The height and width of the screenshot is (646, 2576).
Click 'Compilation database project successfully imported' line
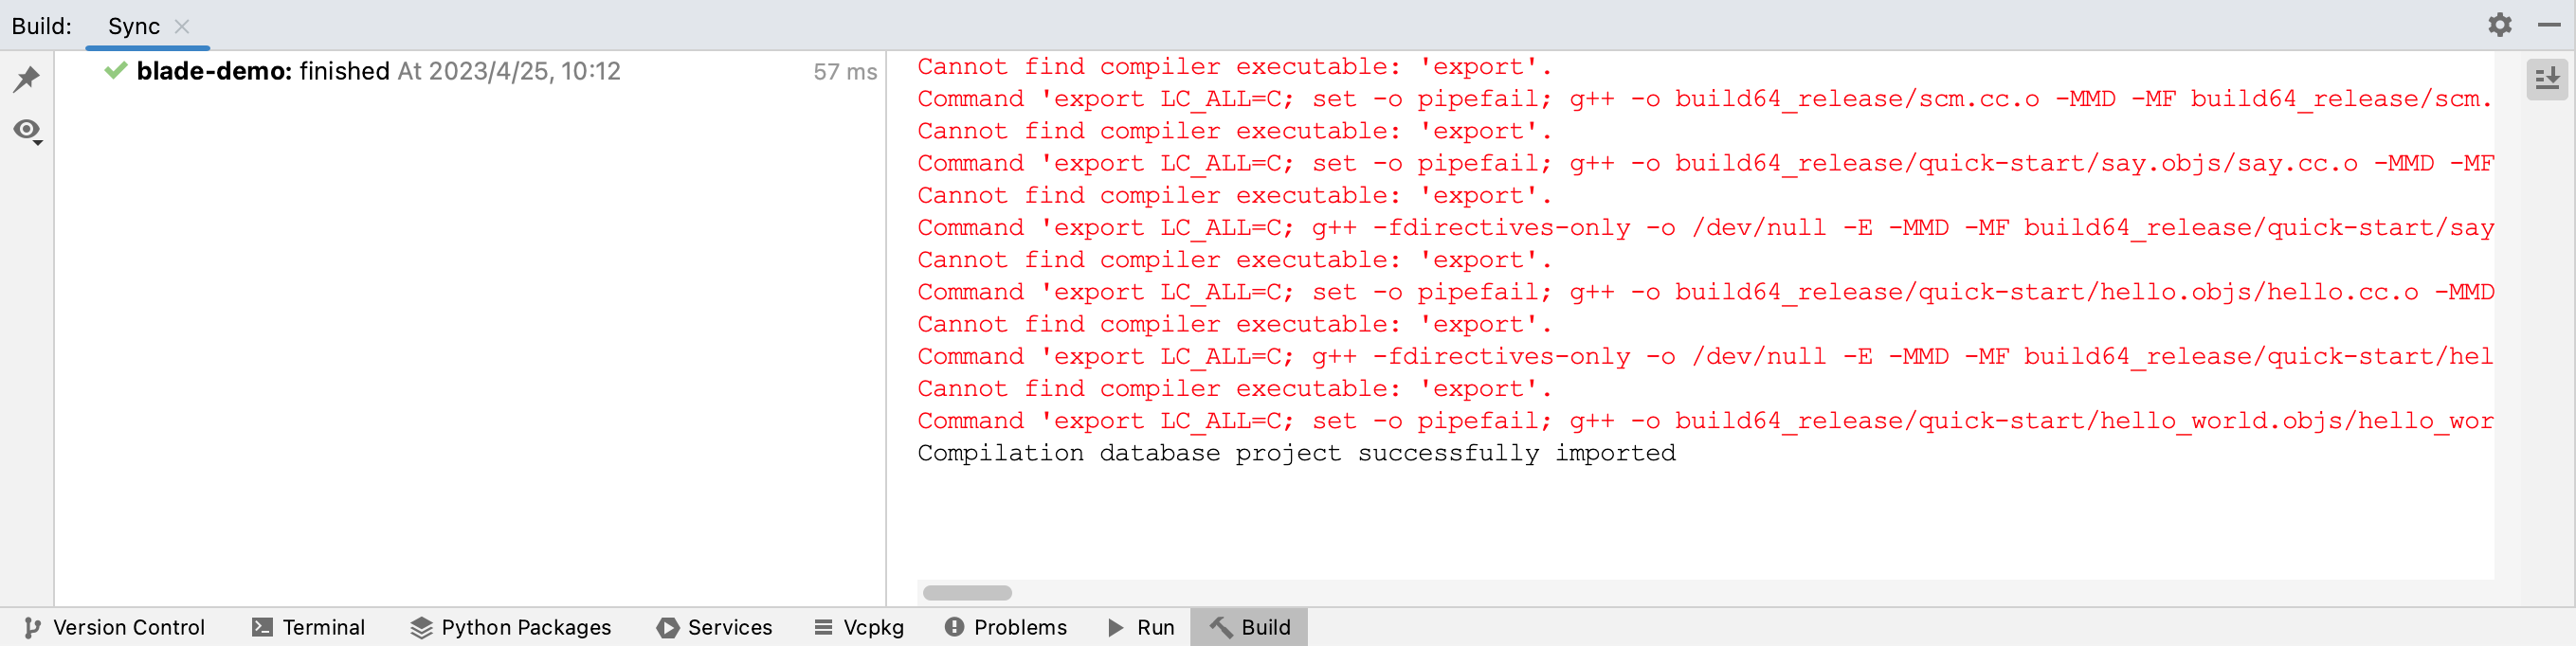point(1296,453)
